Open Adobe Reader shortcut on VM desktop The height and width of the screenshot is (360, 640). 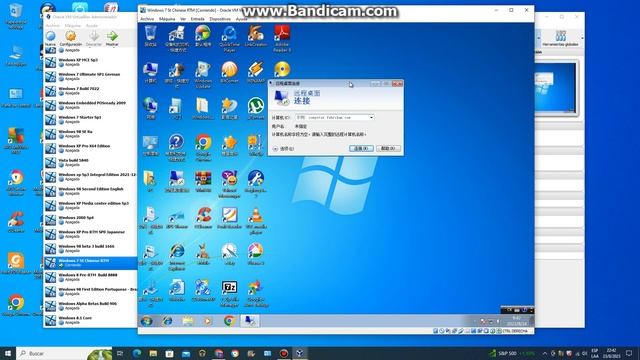(282, 38)
